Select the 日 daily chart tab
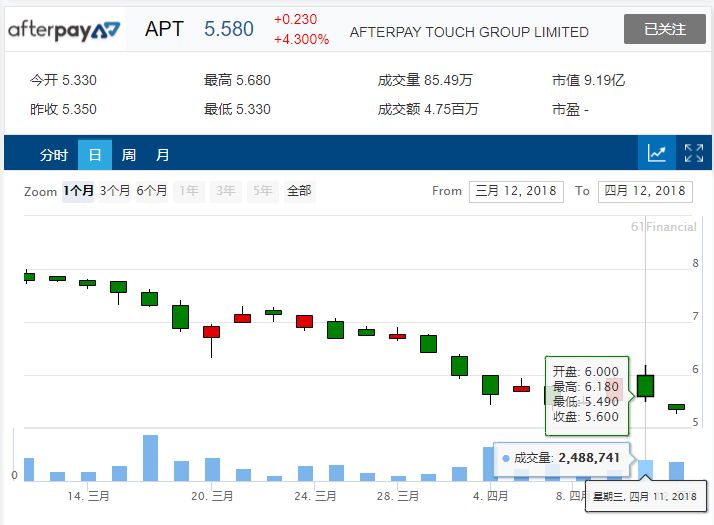 coord(95,155)
